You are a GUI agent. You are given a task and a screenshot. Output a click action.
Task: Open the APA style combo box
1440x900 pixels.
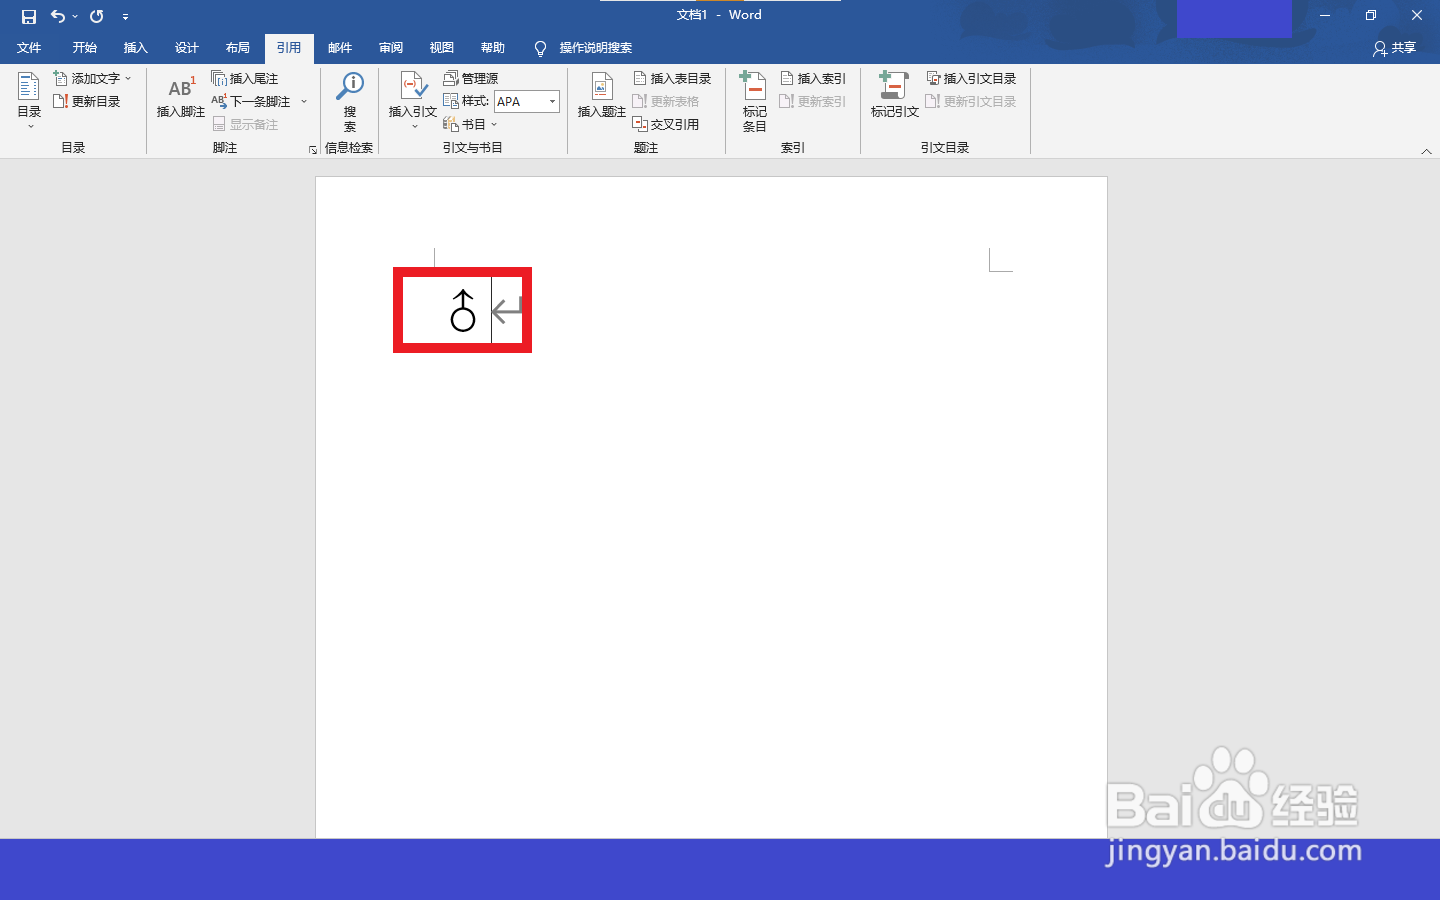[527, 101]
